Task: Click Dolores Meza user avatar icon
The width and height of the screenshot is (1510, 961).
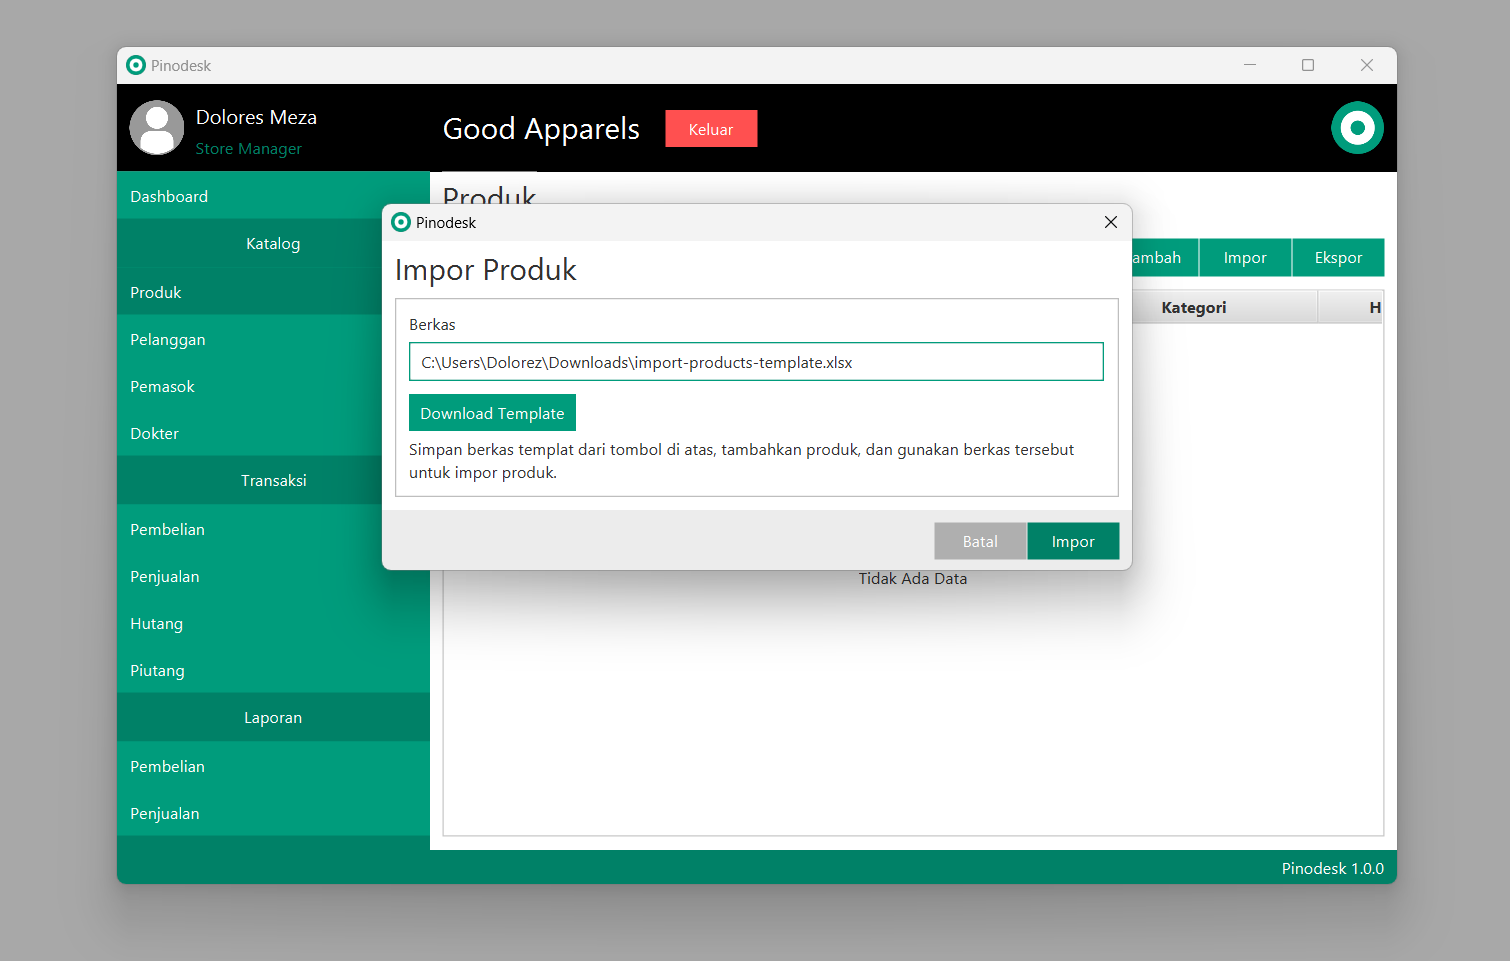Action: coord(157,128)
